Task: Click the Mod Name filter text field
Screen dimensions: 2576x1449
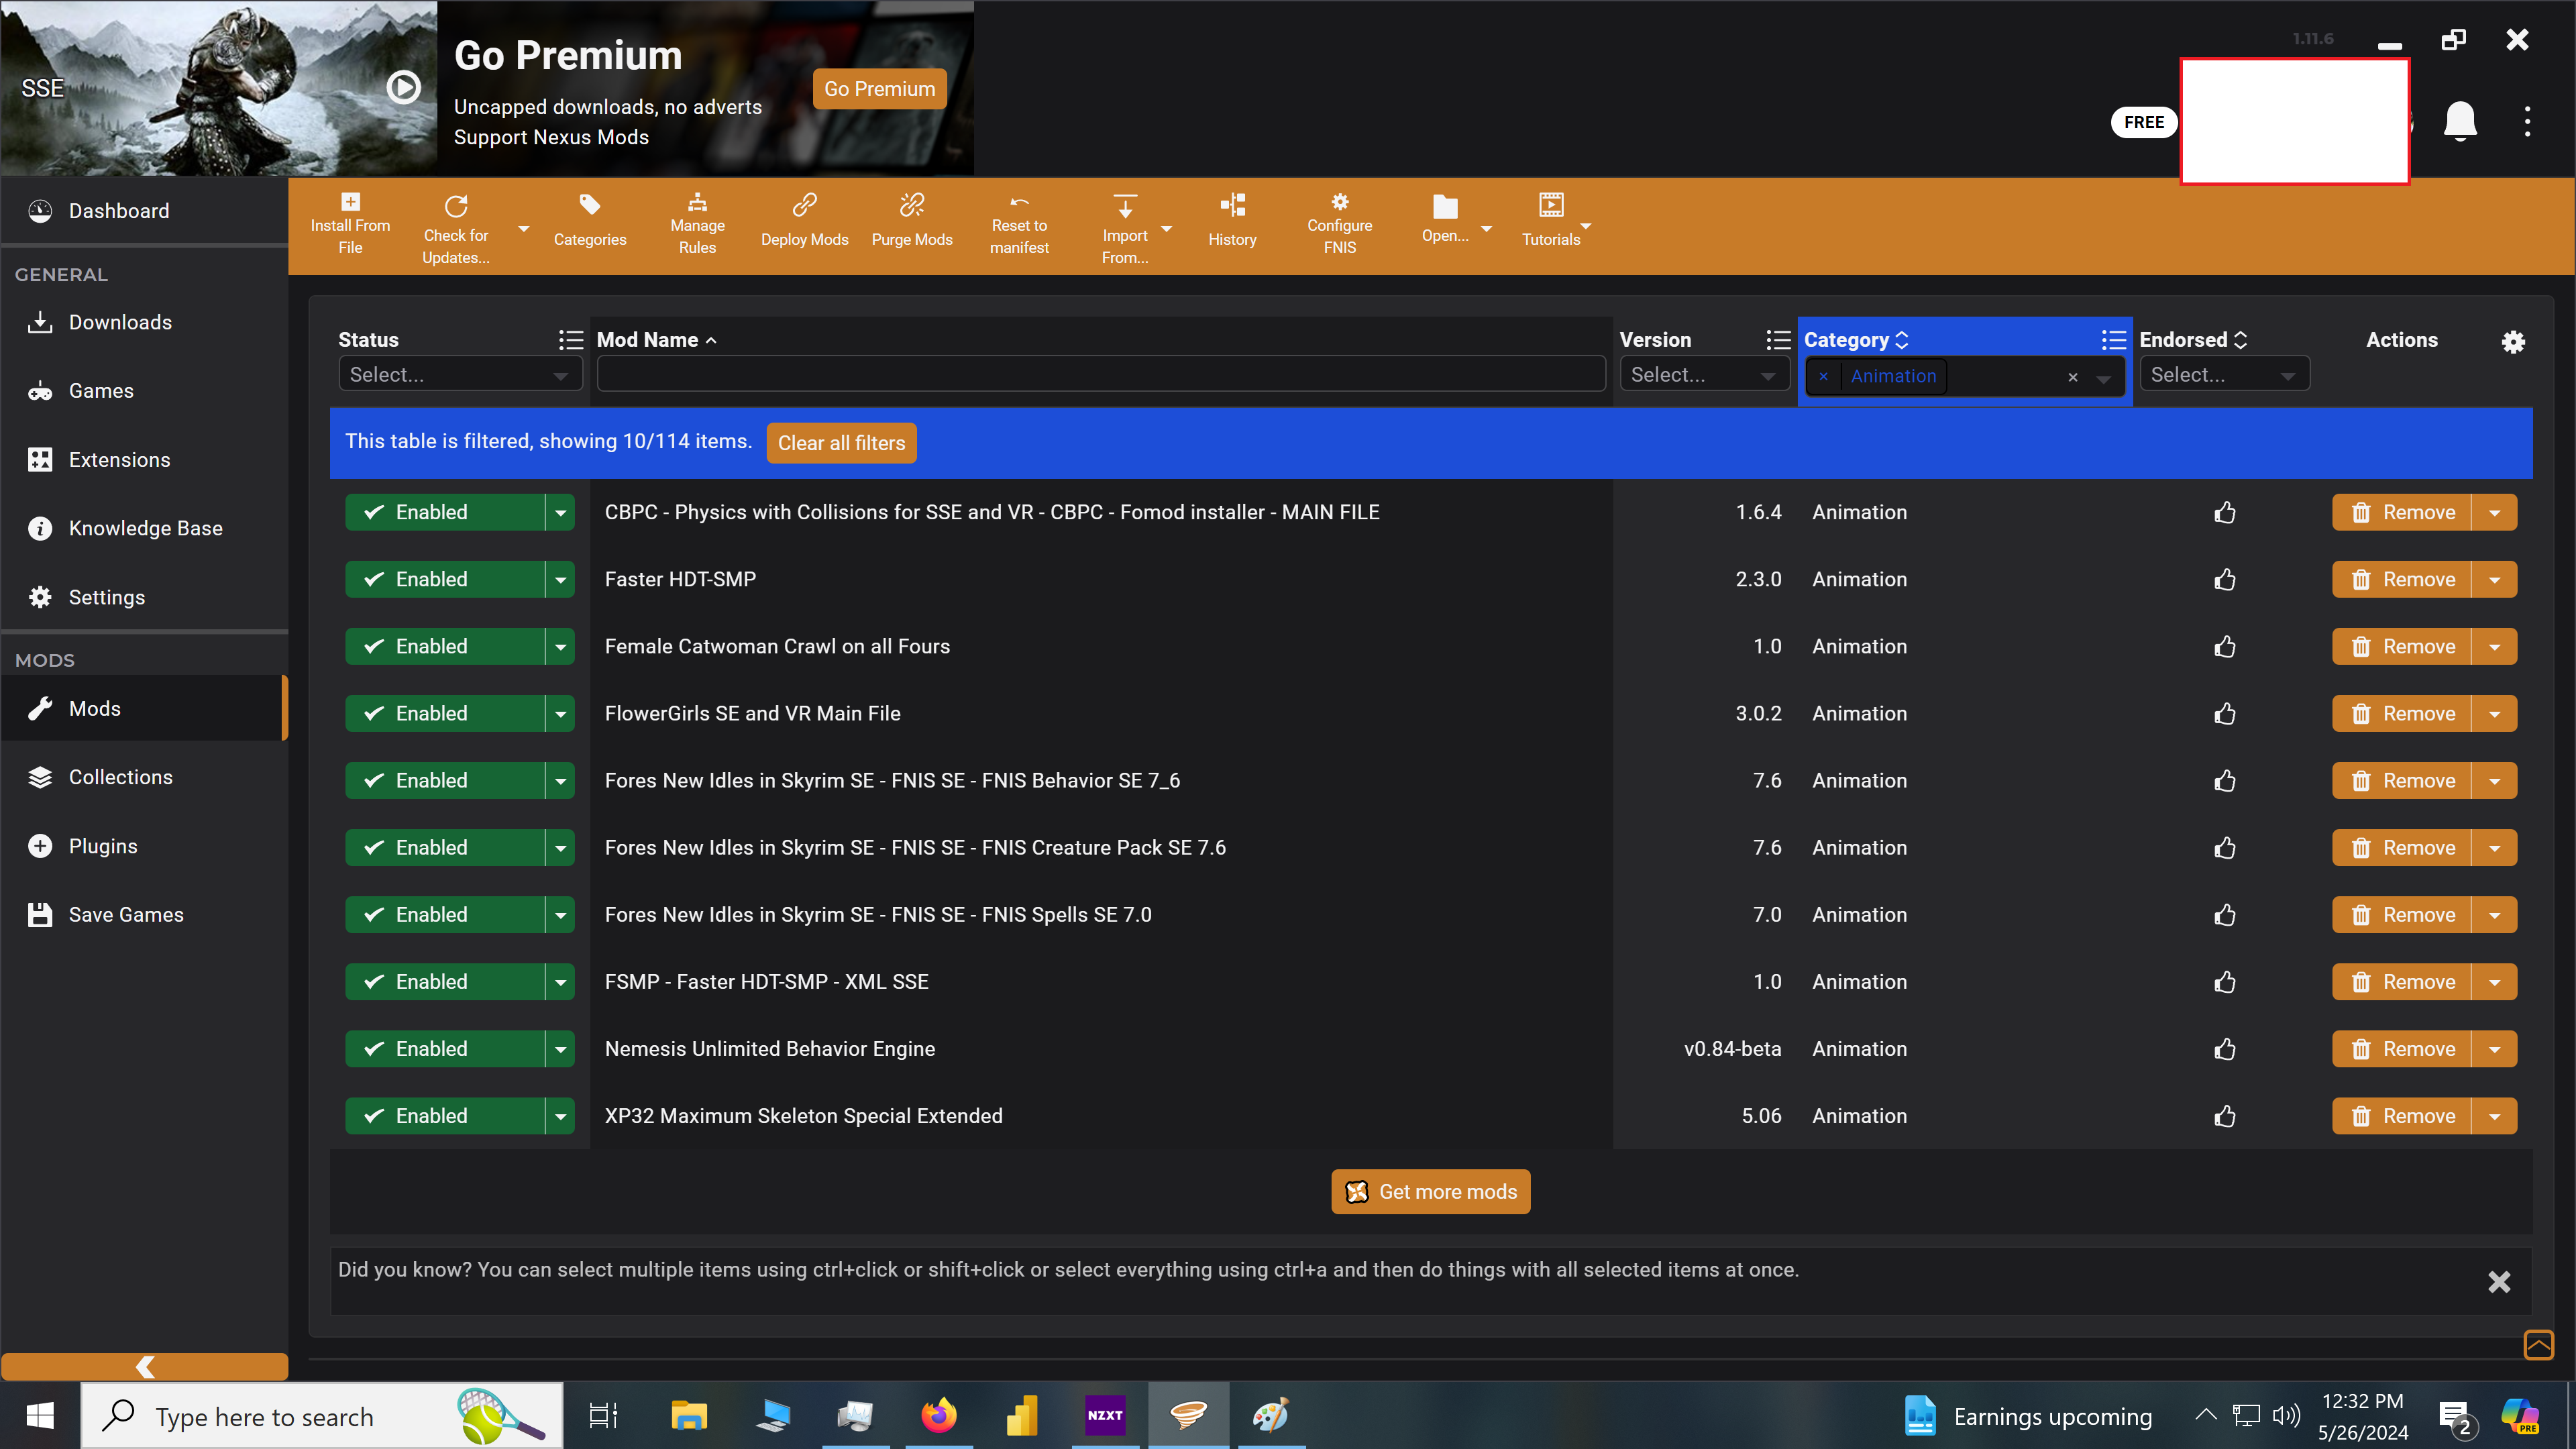Action: (x=1100, y=375)
